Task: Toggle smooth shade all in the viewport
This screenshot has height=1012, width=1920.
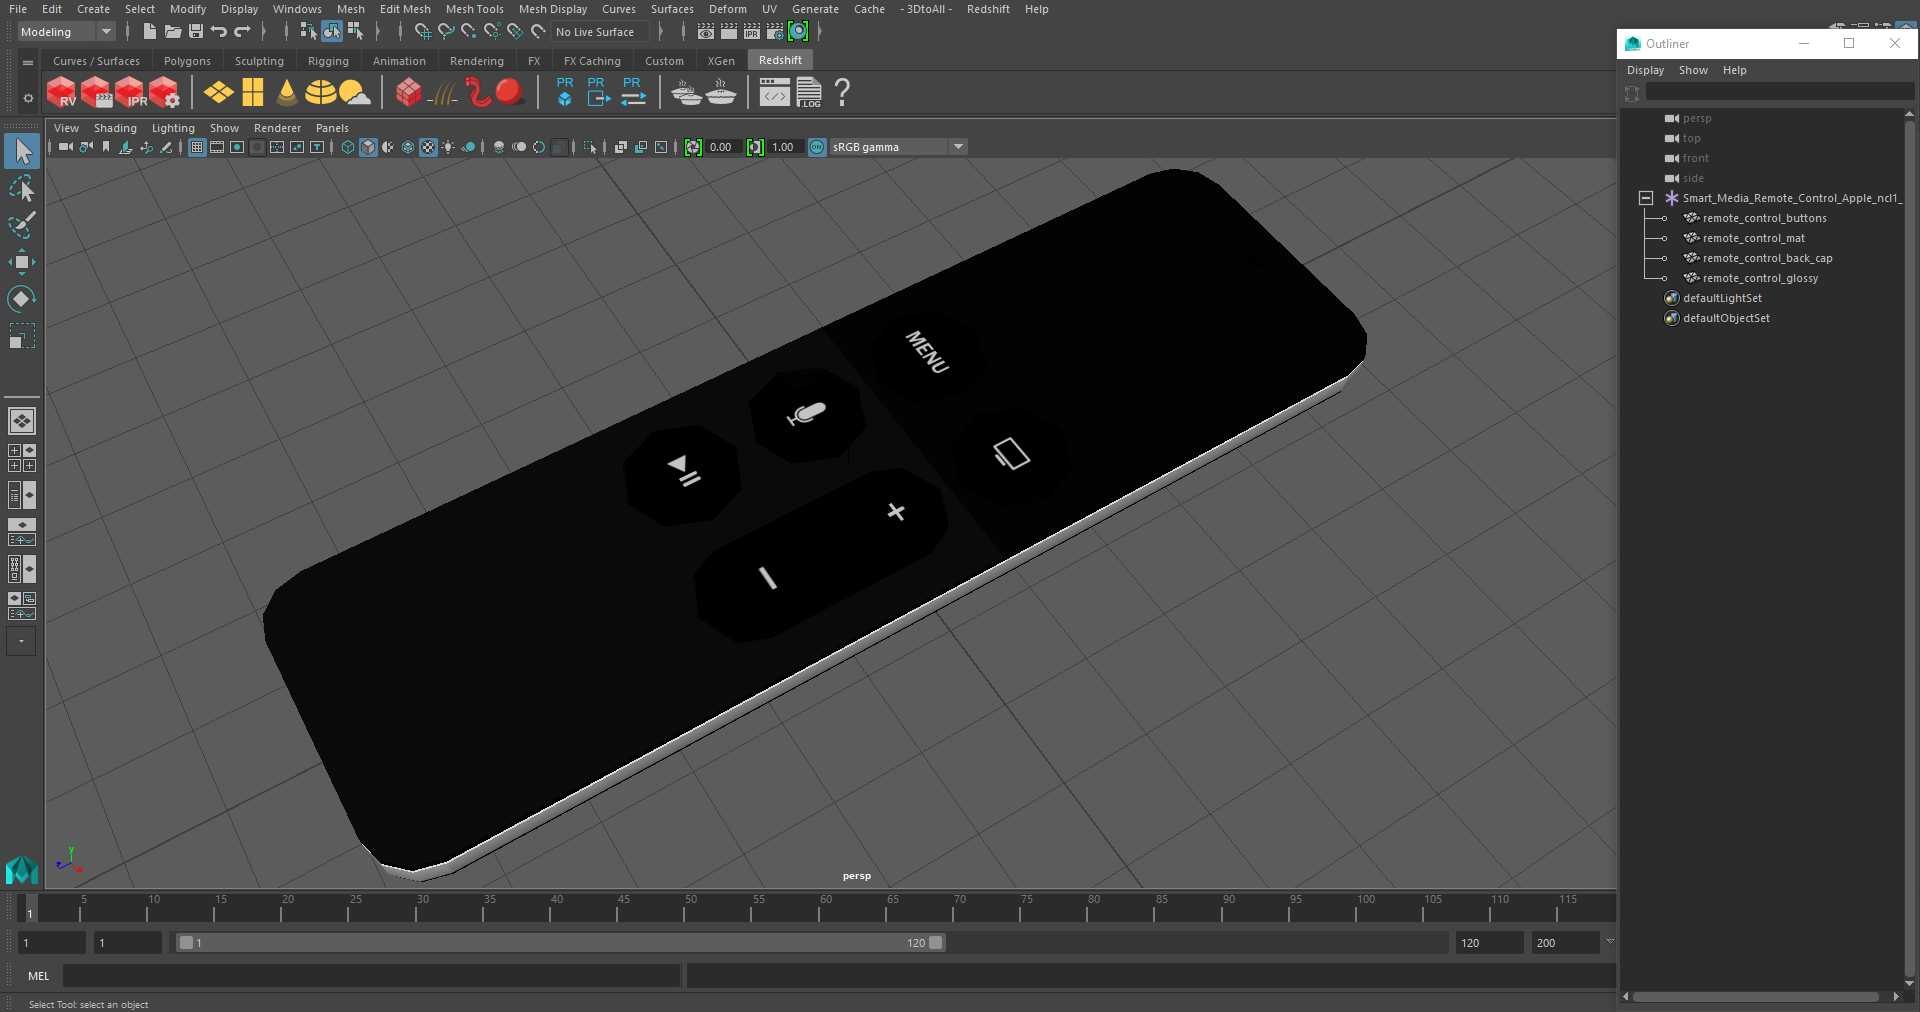Action: click(368, 147)
